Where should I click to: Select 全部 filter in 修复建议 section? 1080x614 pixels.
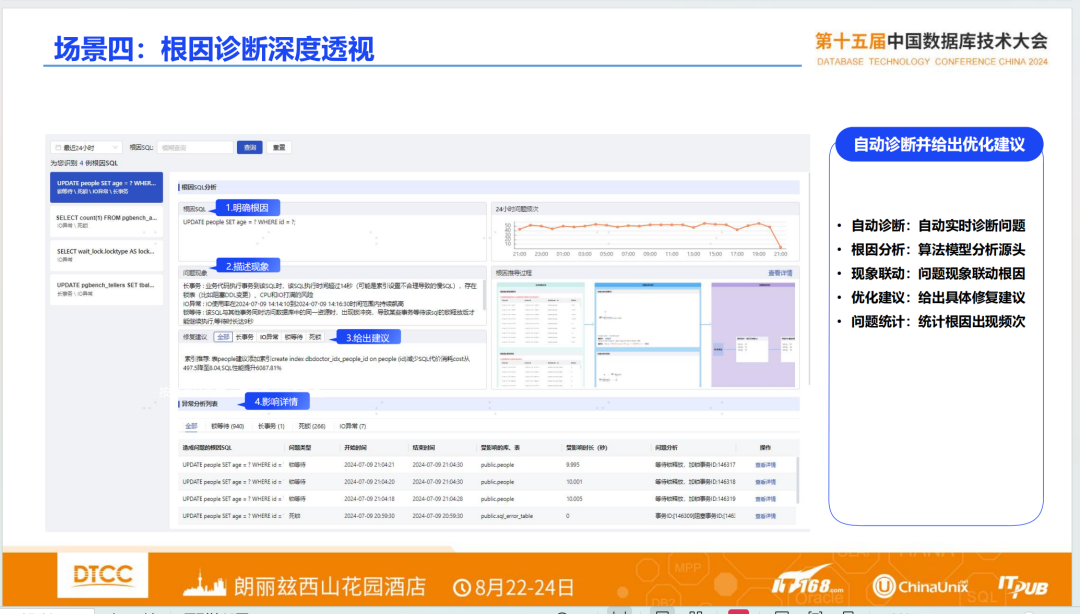pyautogui.click(x=222, y=337)
